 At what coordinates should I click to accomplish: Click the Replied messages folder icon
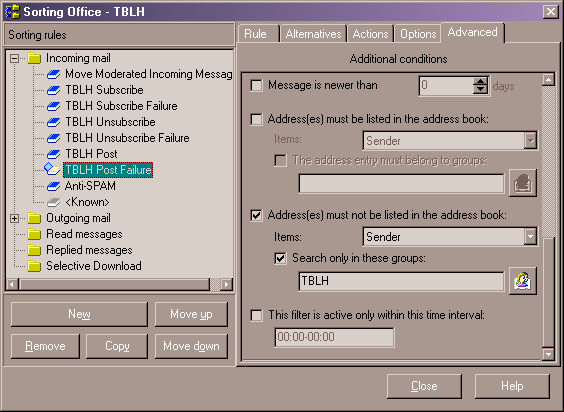(x=34, y=250)
